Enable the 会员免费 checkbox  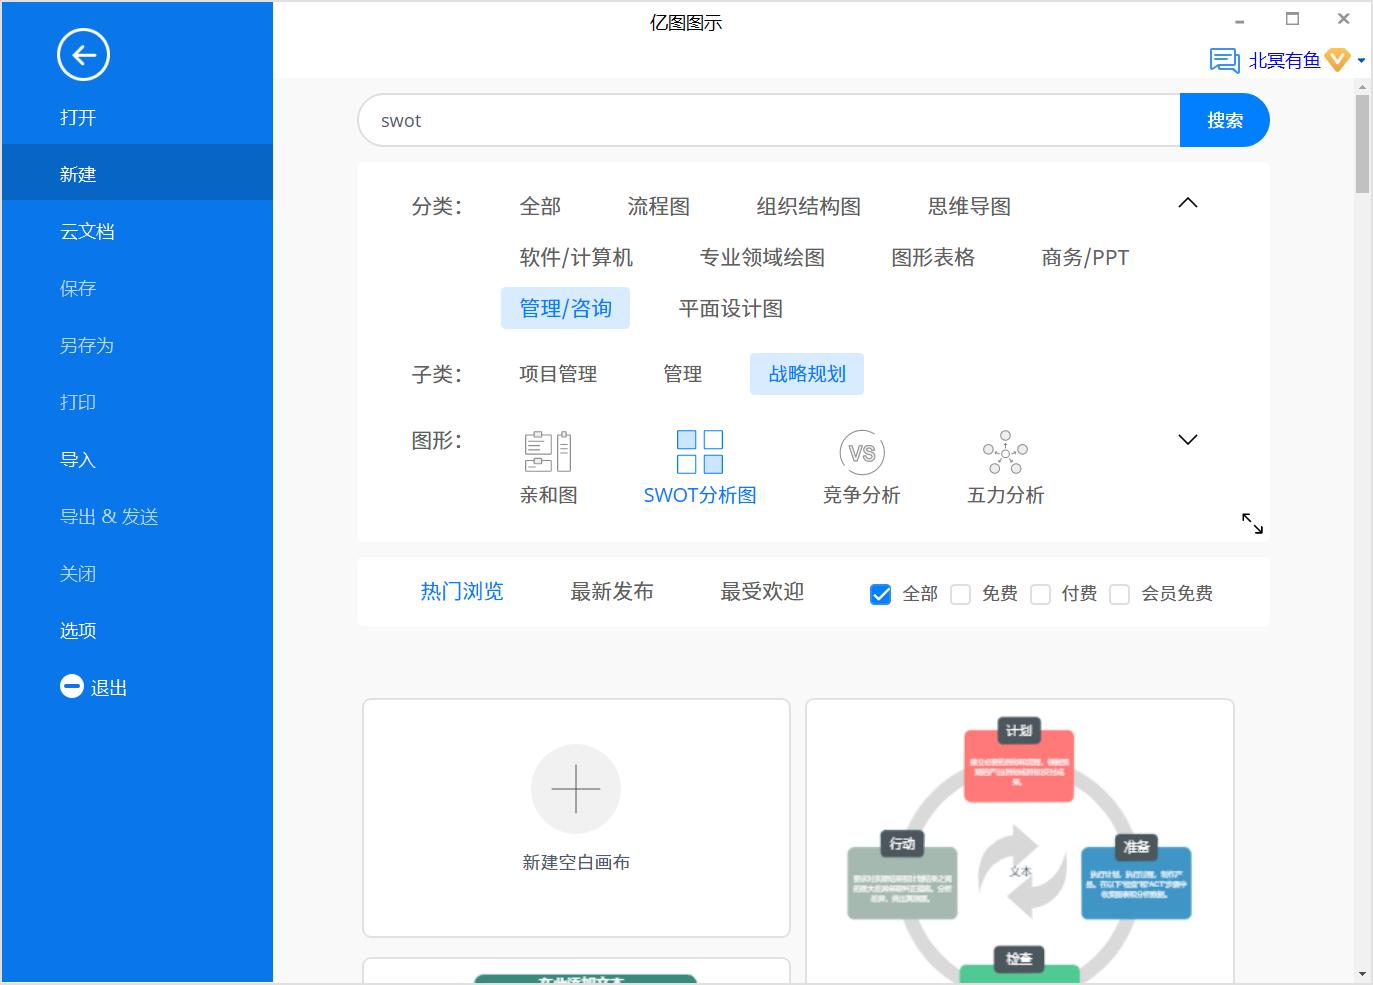(x=1120, y=593)
